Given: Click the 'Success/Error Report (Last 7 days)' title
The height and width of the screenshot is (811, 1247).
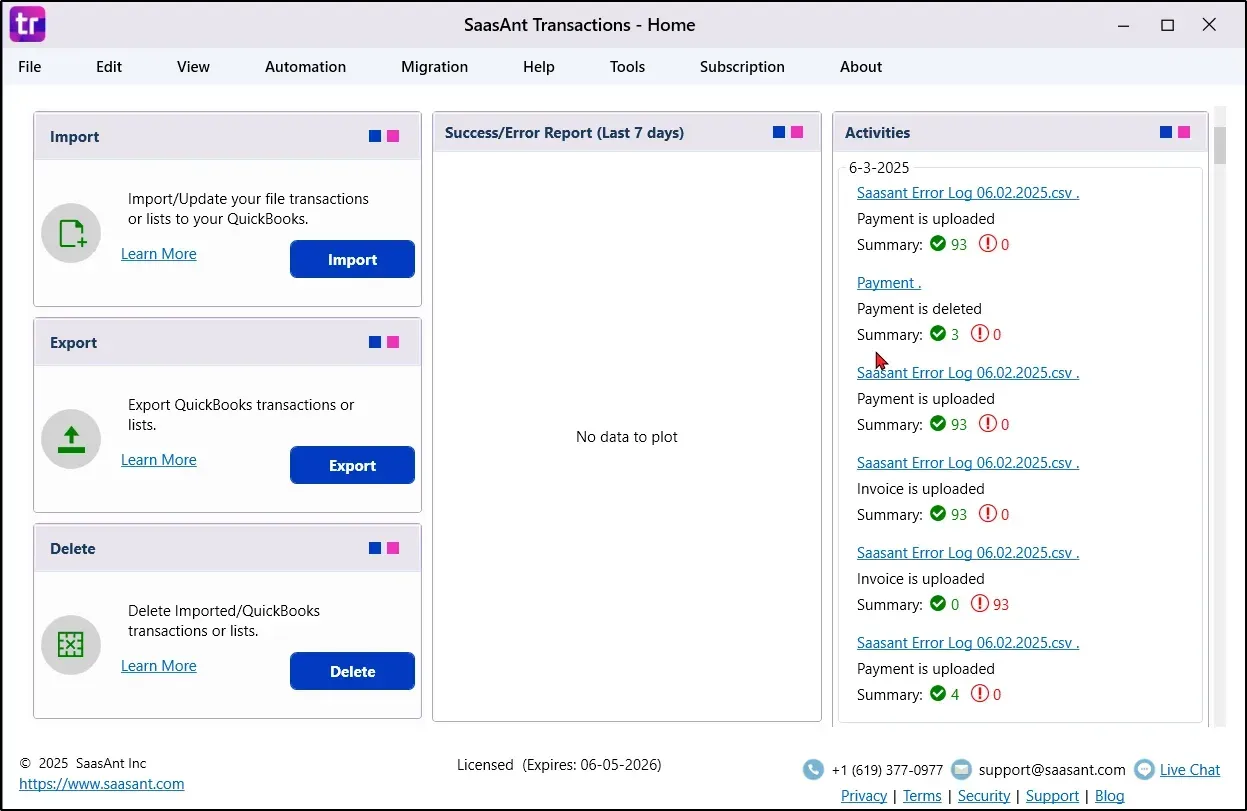Looking at the screenshot, I should pyautogui.click(x=564, y=132).
